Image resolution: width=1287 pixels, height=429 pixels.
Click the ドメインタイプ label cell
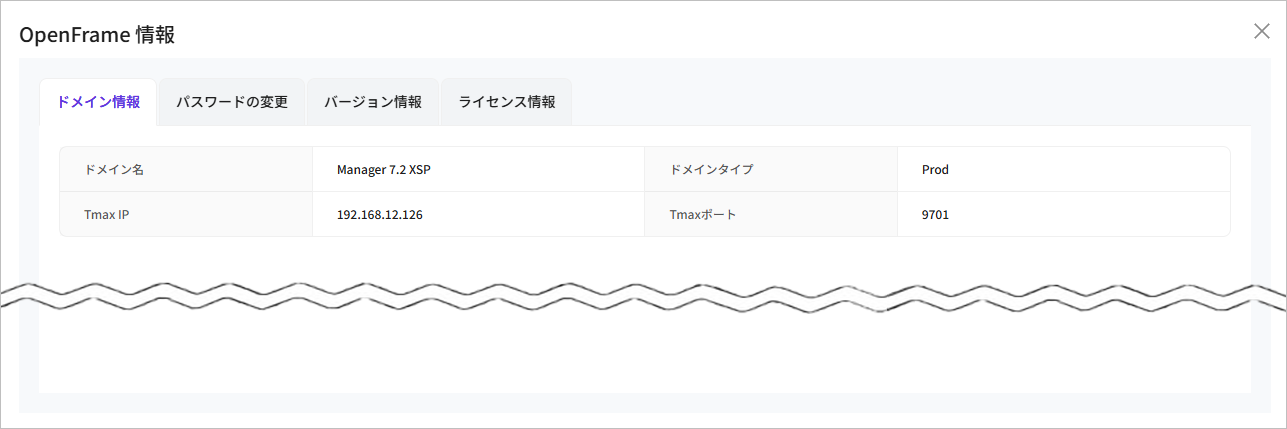(x=711, y=170)
